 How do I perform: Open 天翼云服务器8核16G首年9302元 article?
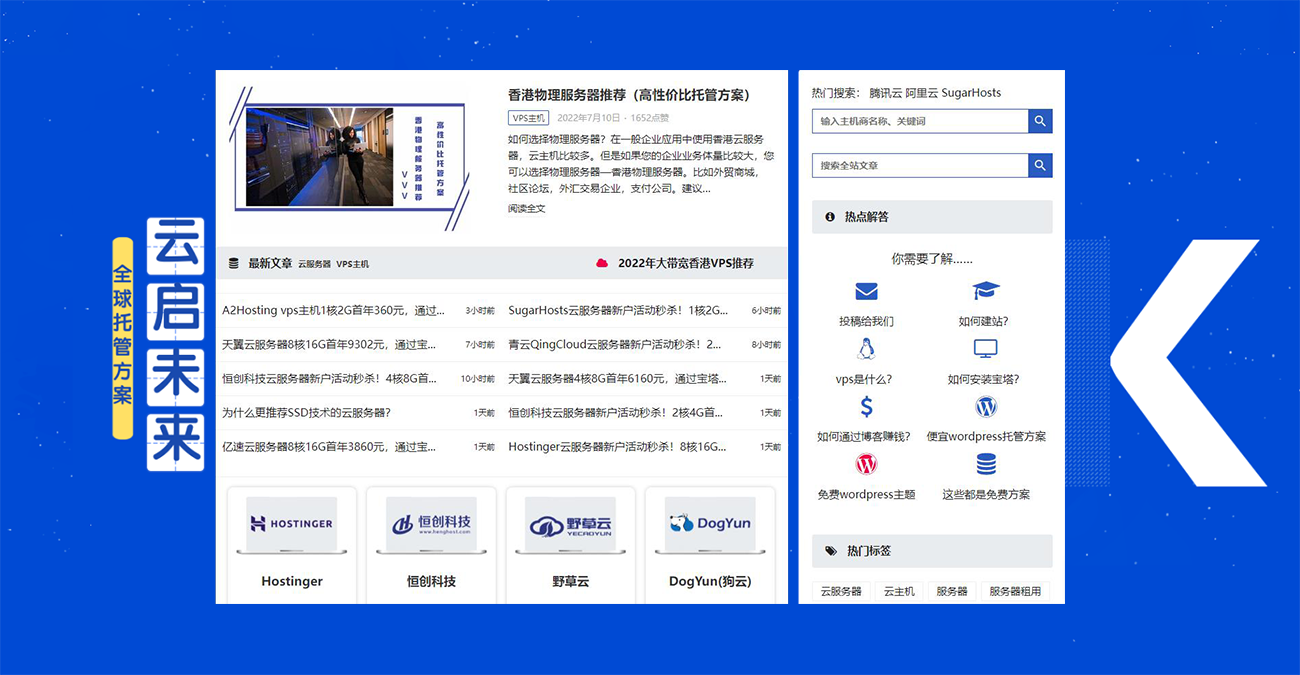tap(329, 344)
